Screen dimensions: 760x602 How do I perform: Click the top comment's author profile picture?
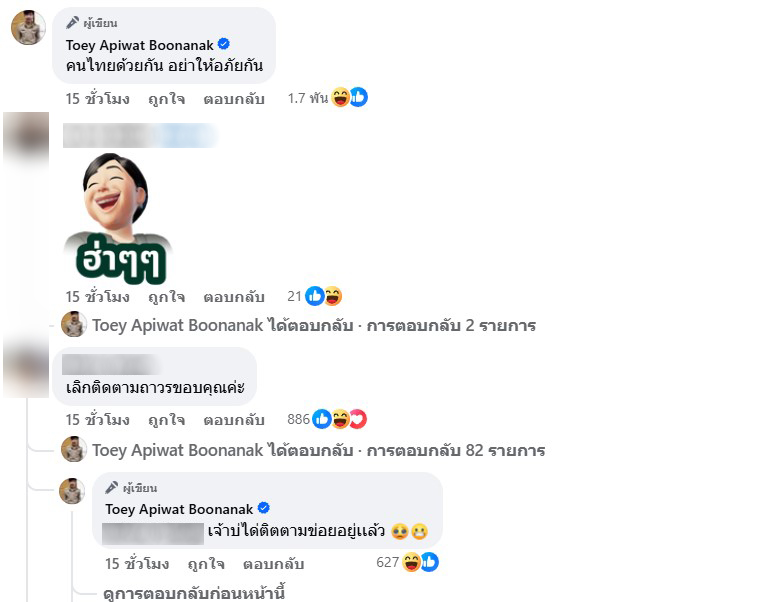click(x=28, y=28)
